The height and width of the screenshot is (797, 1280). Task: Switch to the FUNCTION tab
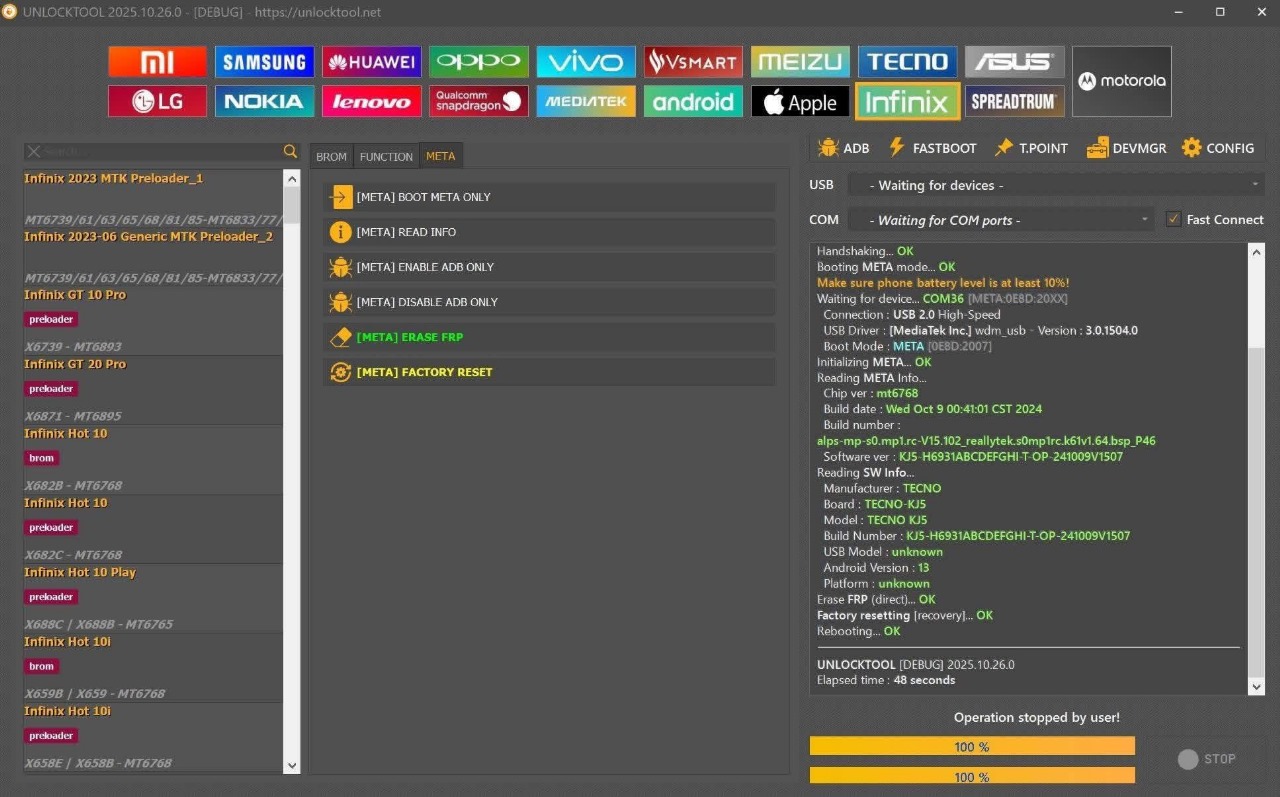386,156
